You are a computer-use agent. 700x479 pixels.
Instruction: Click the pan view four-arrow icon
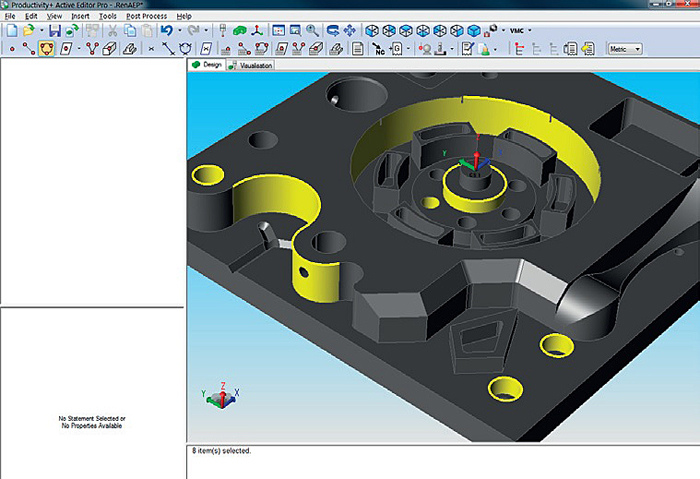coord(350,30)
